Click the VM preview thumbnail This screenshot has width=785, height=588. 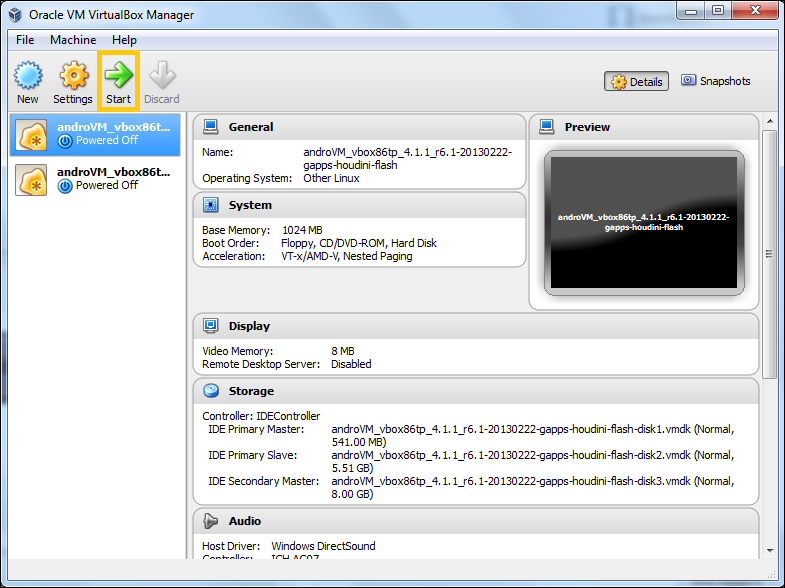pyautogui.click(x=644, y=223)
